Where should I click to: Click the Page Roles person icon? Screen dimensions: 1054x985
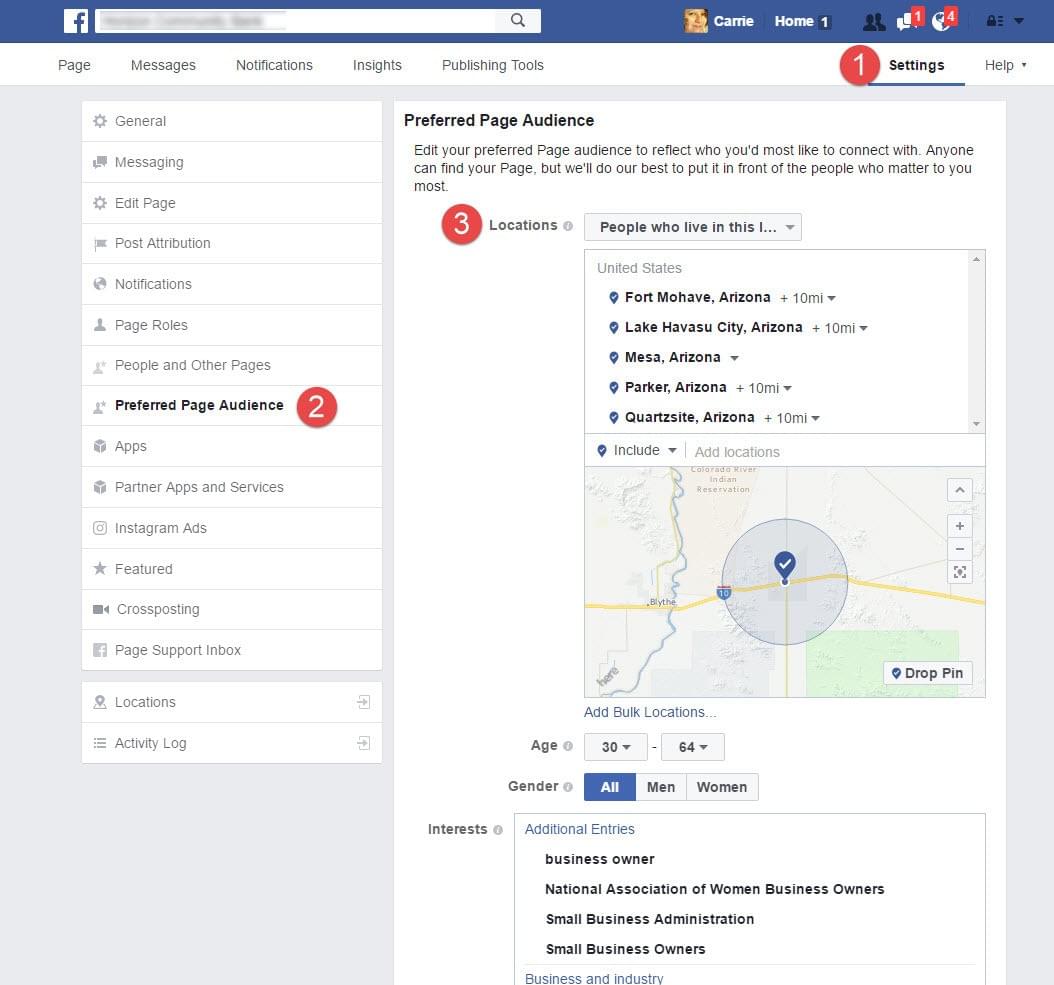click(100, 325)
